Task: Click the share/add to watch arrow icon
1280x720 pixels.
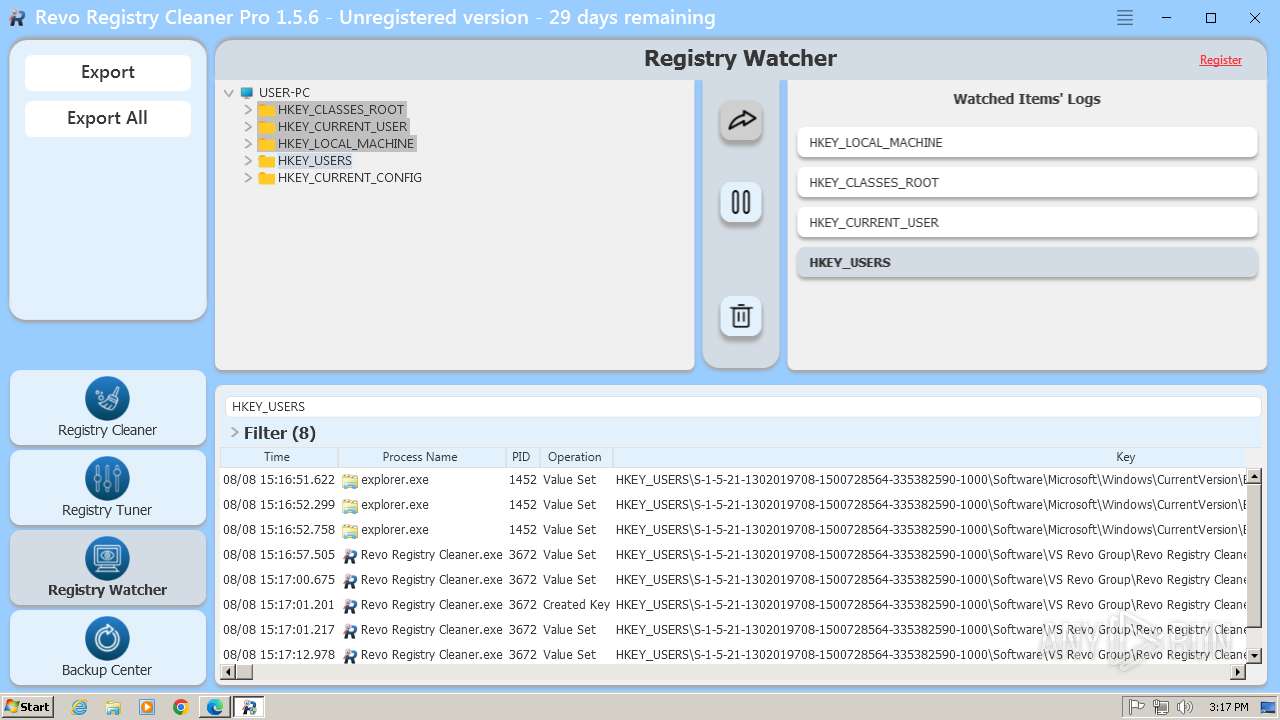Action: tap(741, 121)
